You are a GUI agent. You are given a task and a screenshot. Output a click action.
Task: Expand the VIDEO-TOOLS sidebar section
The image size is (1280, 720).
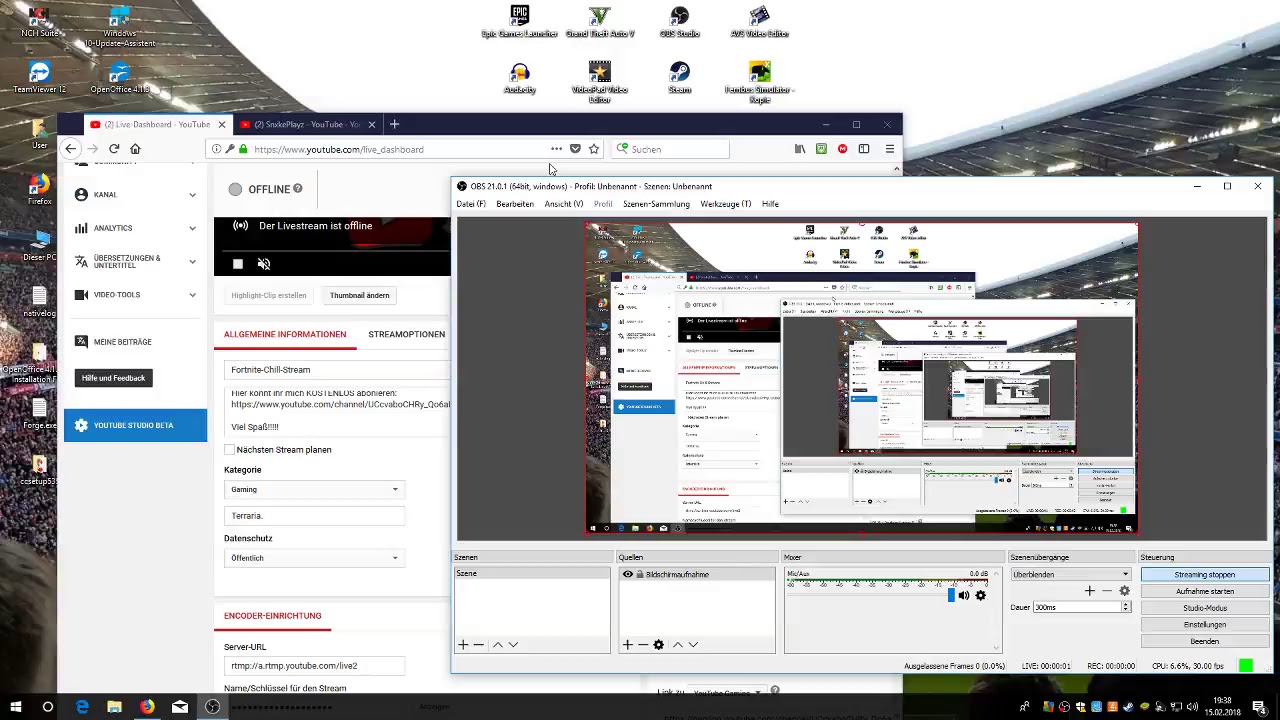click(x=135, y=295)
